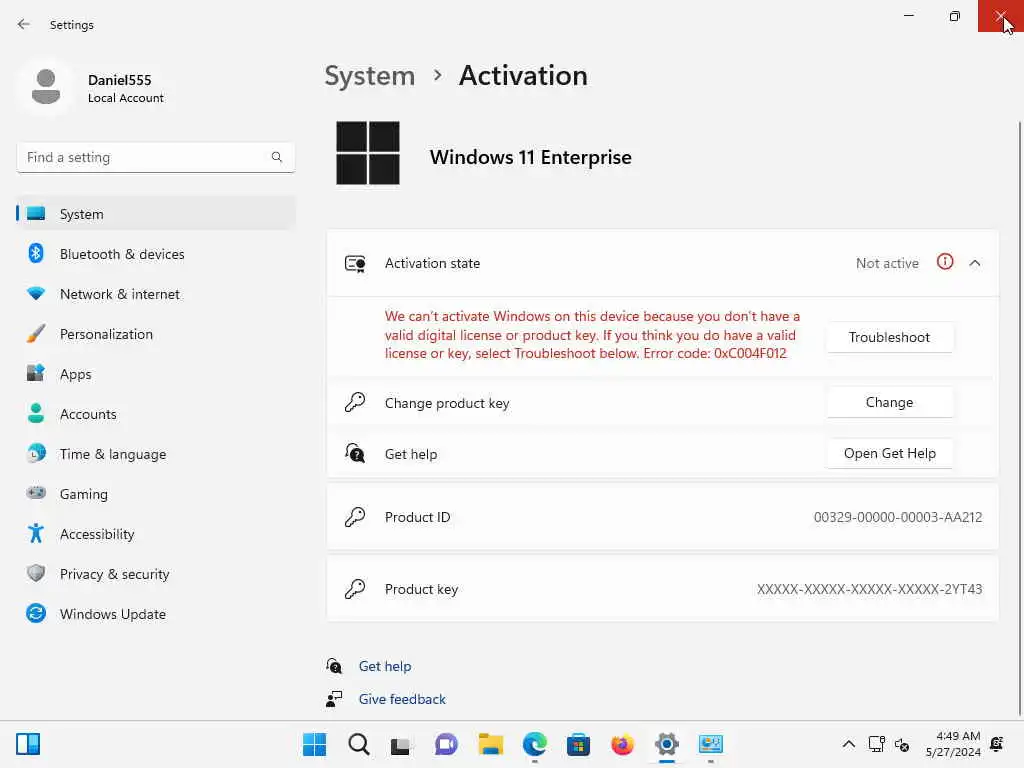This screenshot has height=768, width=1024.
Task: Open taskbar Search
Action: 359,744
